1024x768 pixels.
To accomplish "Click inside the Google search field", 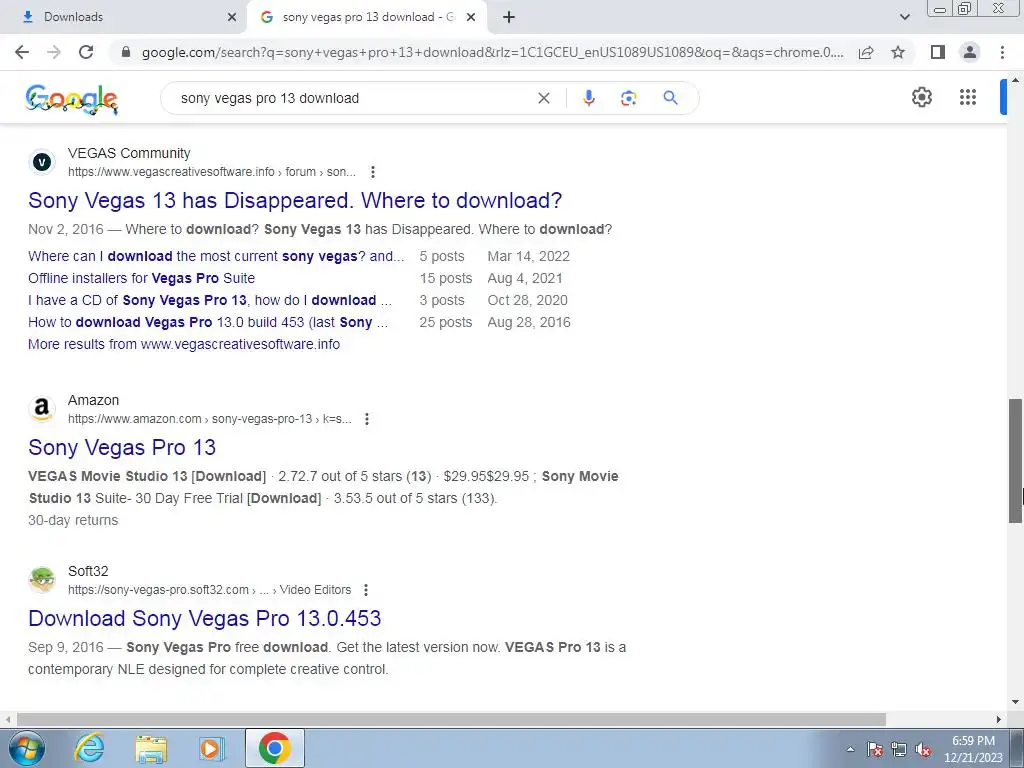I will click(353, 98).
